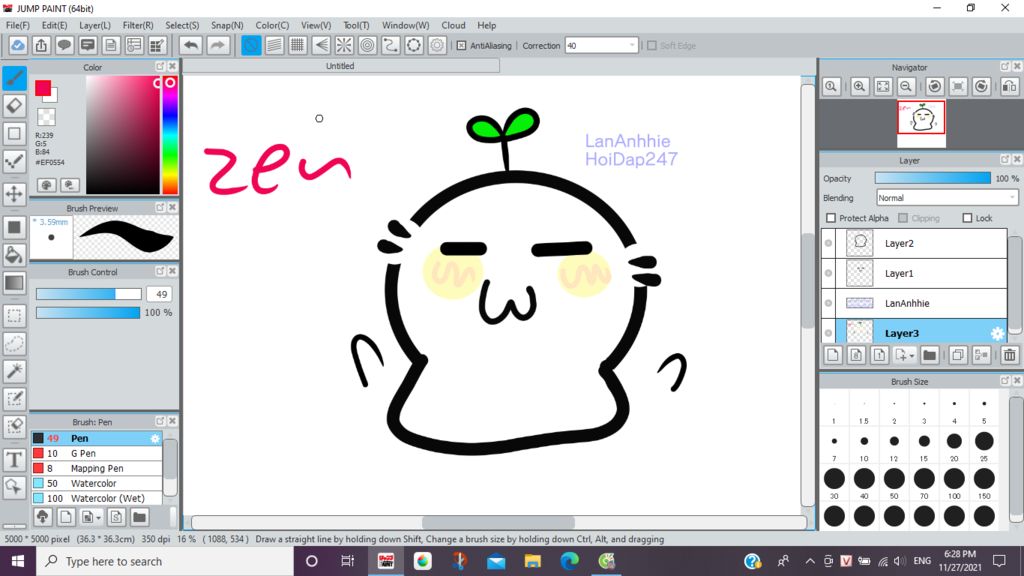The height and width of the screenshot is (576, 1024).
Task: Zoom in using Navigator icon
Action: click(x=859, y=86)
